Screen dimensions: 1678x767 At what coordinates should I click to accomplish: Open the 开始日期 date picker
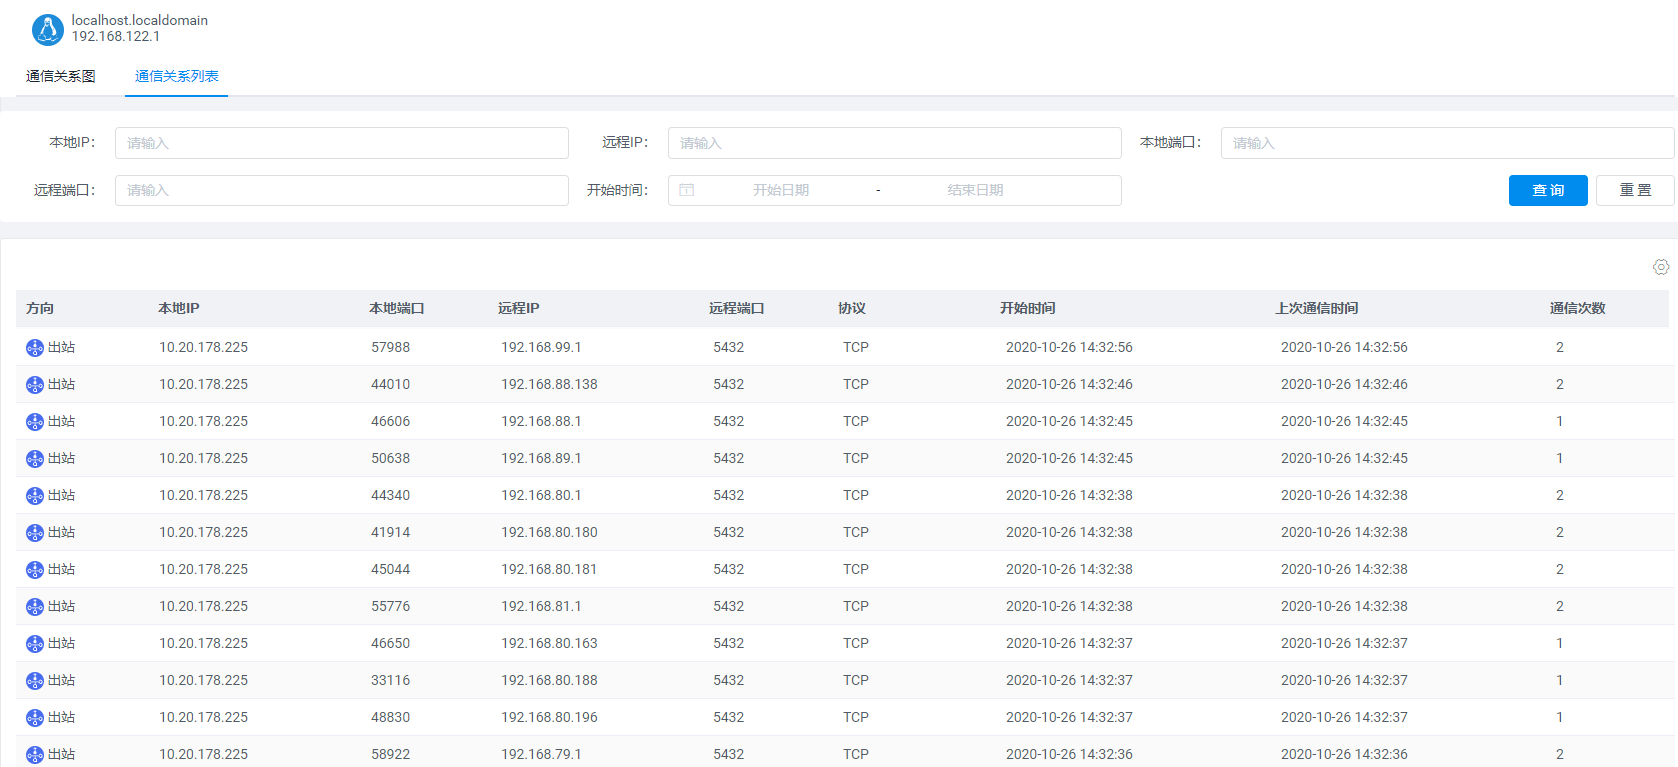(x=781, y=190)
